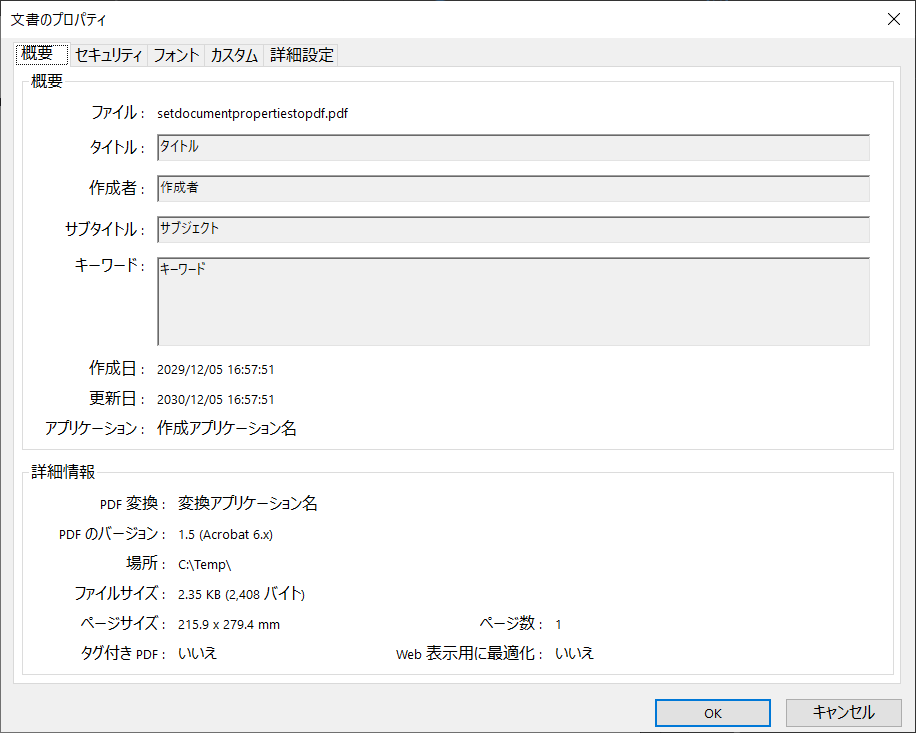The height and width of the screenshot is (733, 916).
Task: Open the フォント tab
Action: pyautogui.click(x=176, y=55)
